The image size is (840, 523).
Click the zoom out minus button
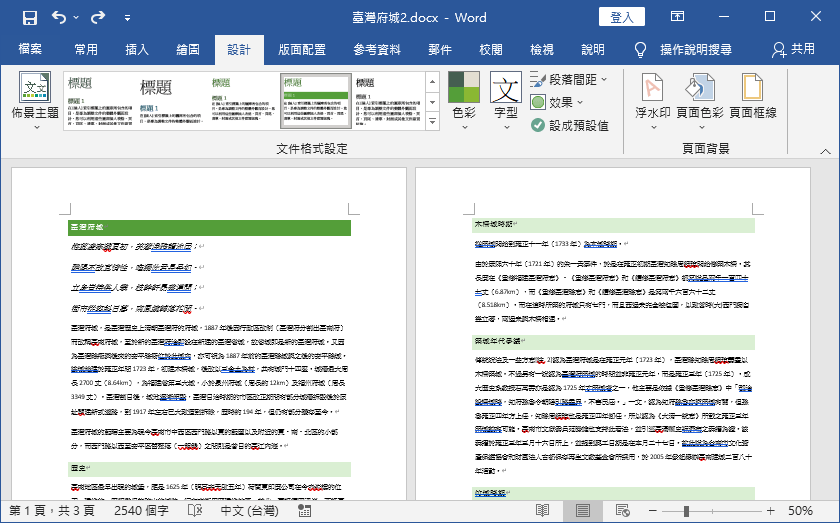click(x=652, y=511)
